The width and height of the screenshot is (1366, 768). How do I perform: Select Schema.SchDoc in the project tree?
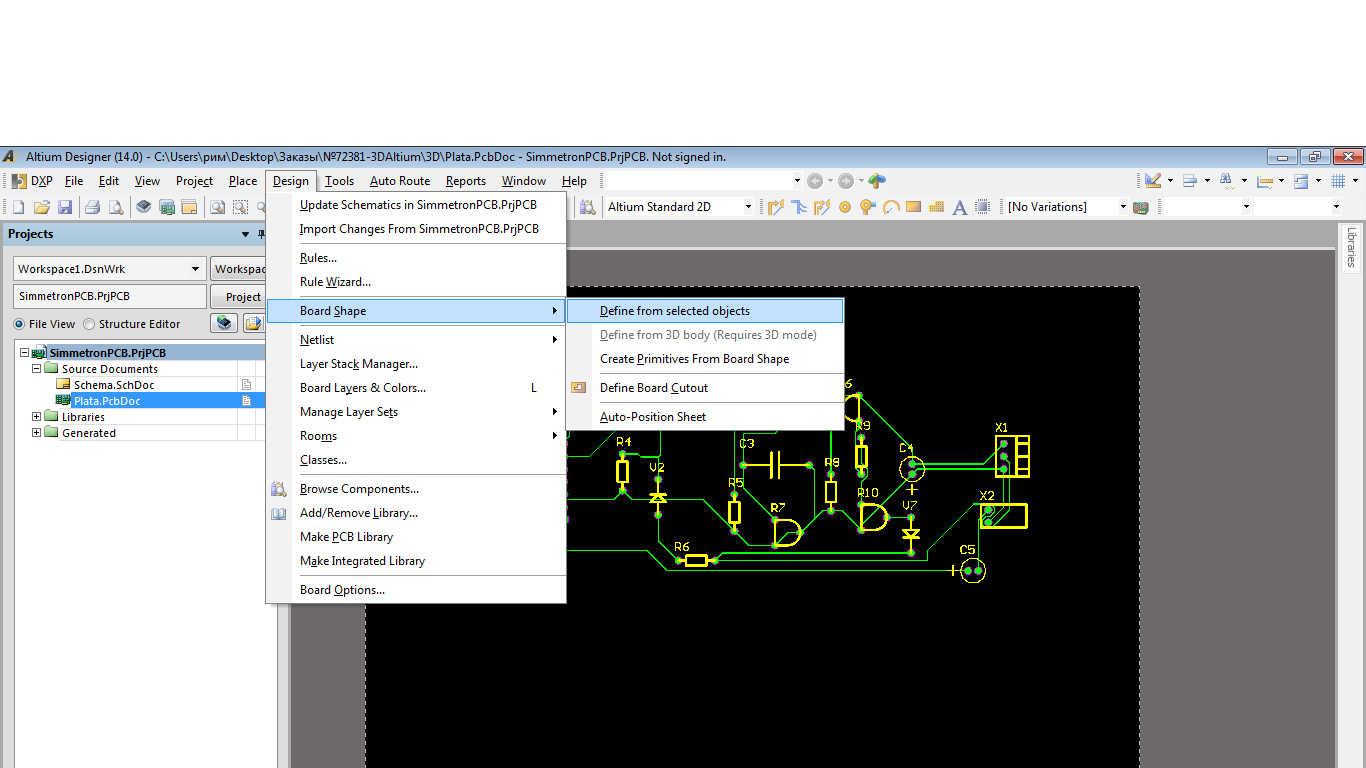(x=114, y=385)
